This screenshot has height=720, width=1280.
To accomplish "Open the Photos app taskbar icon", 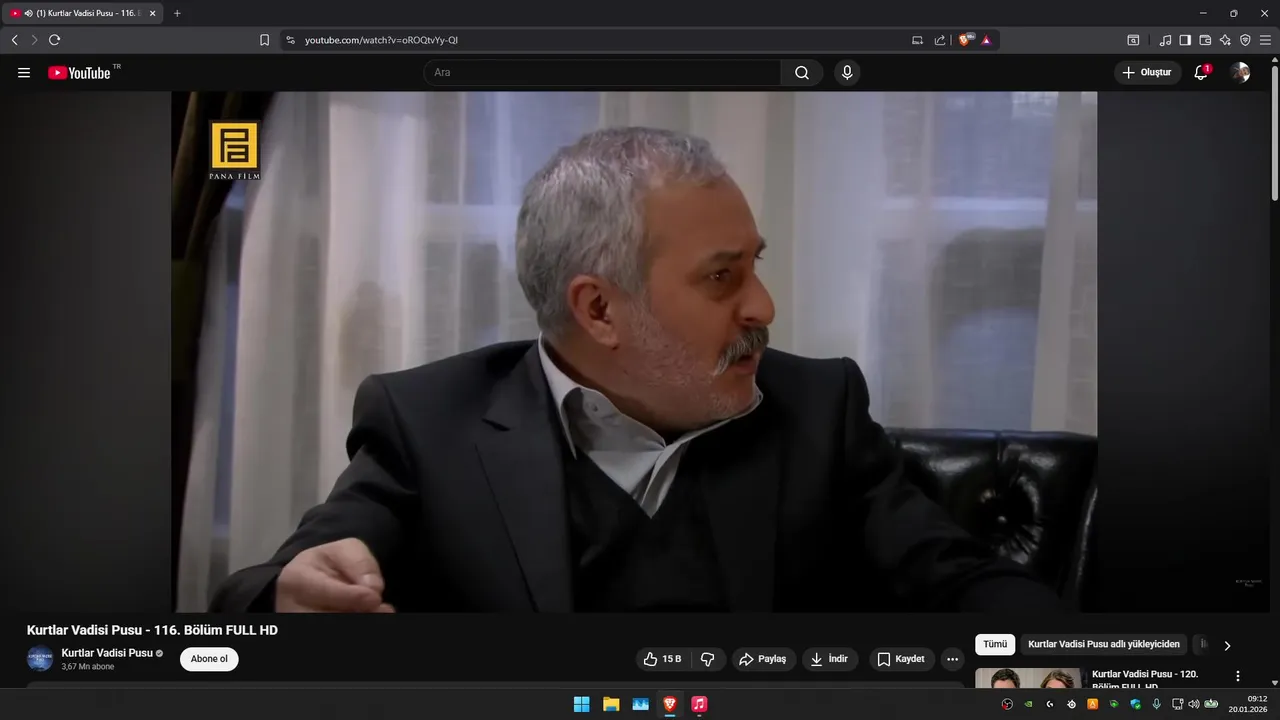I will [640, 704].
